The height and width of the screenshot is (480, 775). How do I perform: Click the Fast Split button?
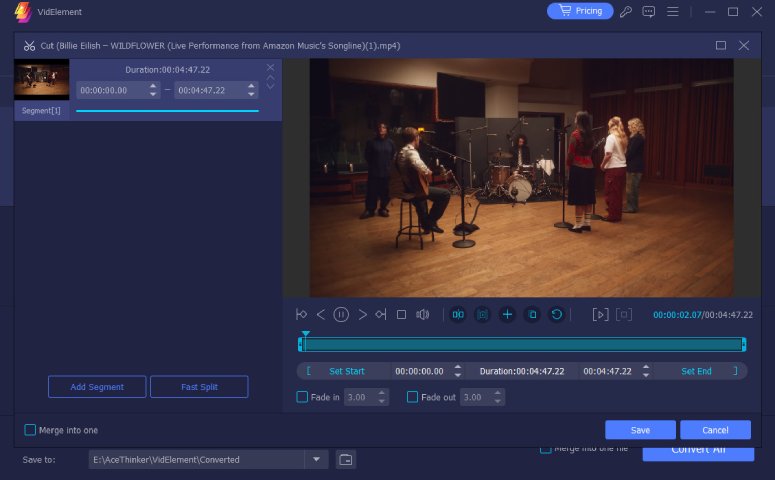pos(199,387)
